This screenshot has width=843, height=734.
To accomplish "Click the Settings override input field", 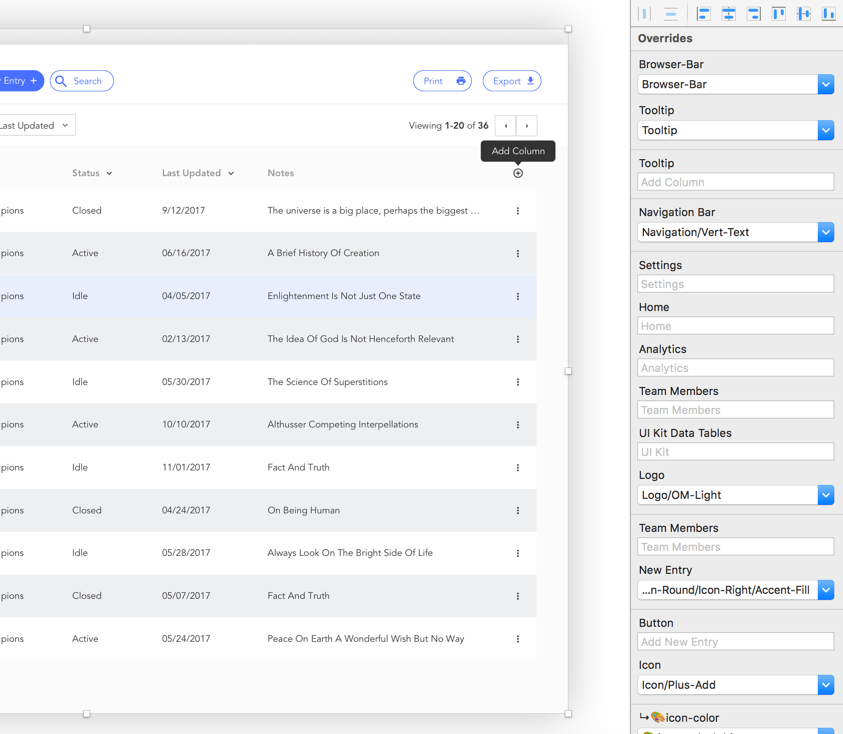I will [x=735, y=284].
